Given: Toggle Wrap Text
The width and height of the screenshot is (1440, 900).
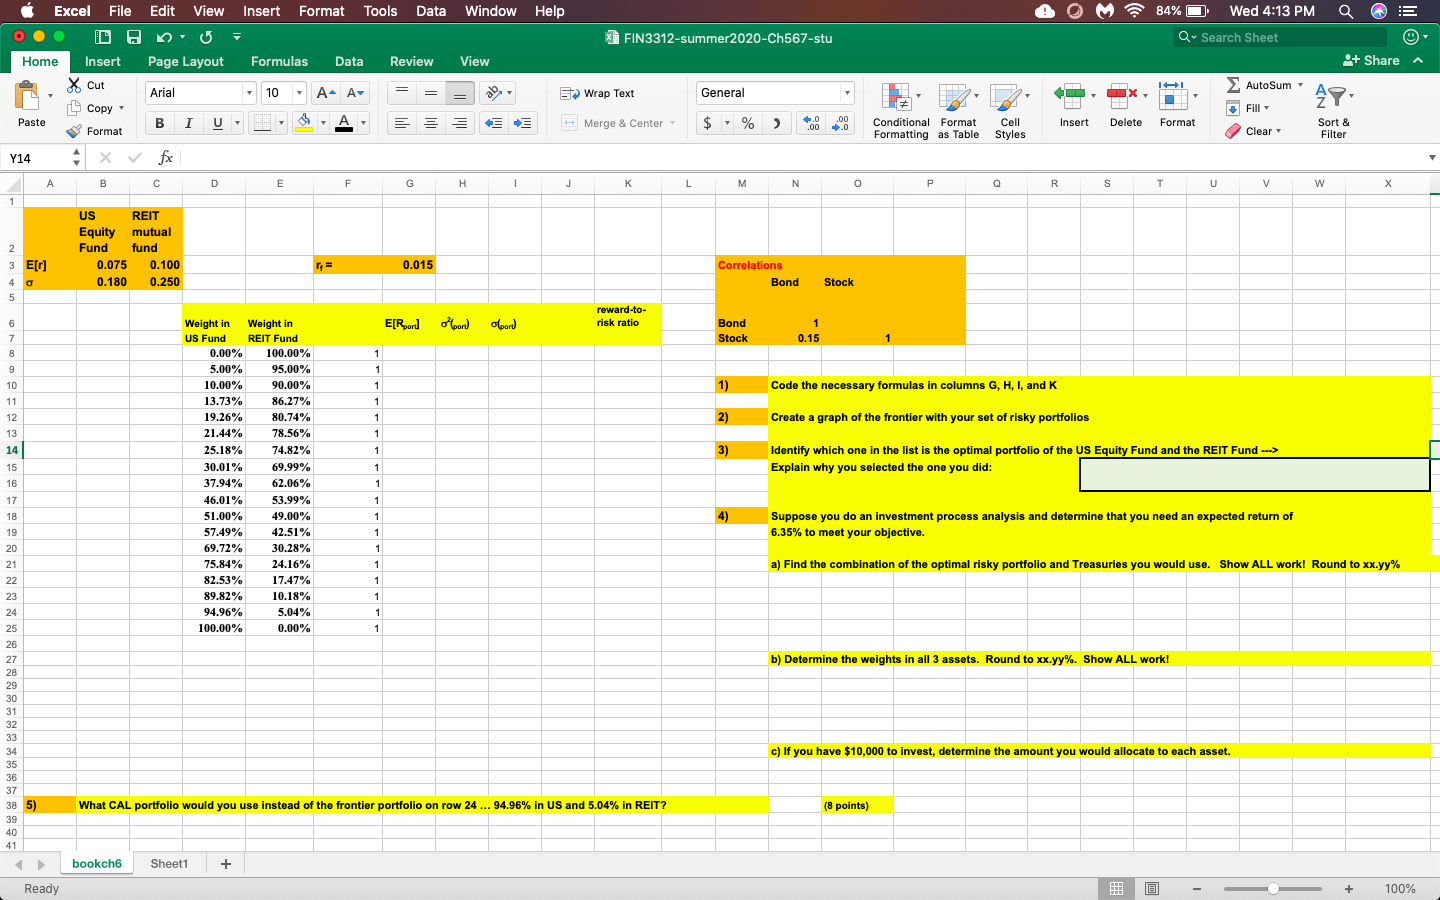Looking at the screenshot, I should (x=597, y=93).
